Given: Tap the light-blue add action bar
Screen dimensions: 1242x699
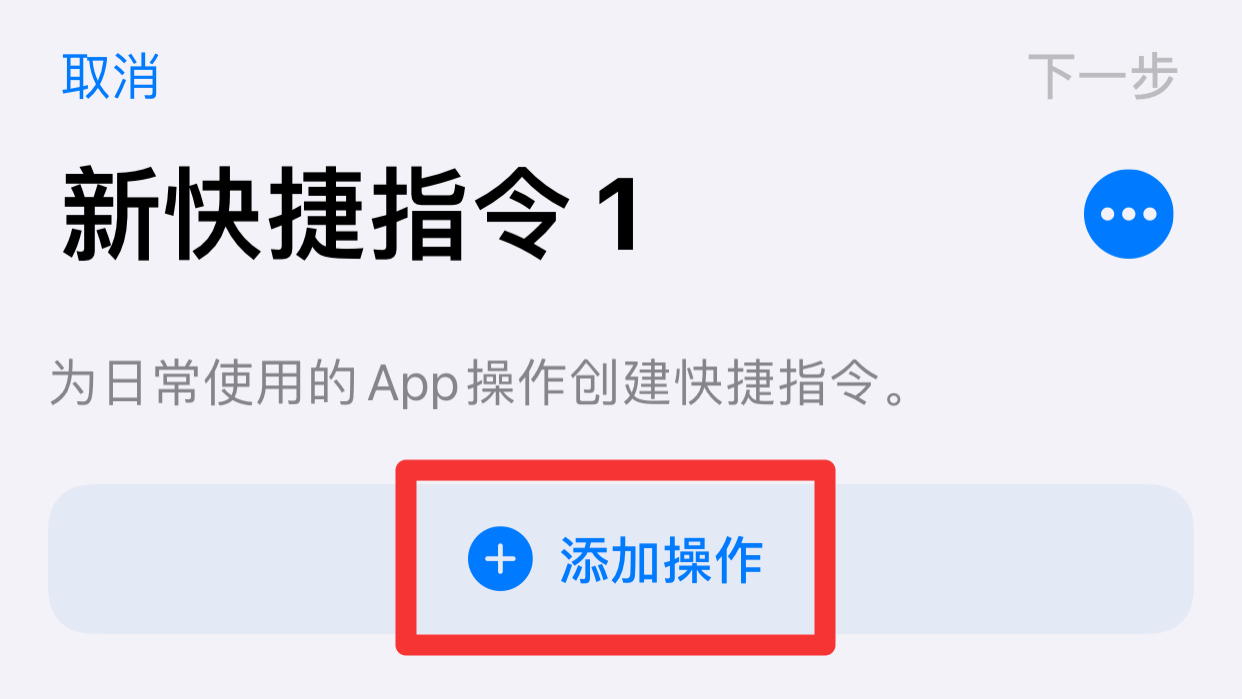Looking at the screenshot, I should 620,559.
